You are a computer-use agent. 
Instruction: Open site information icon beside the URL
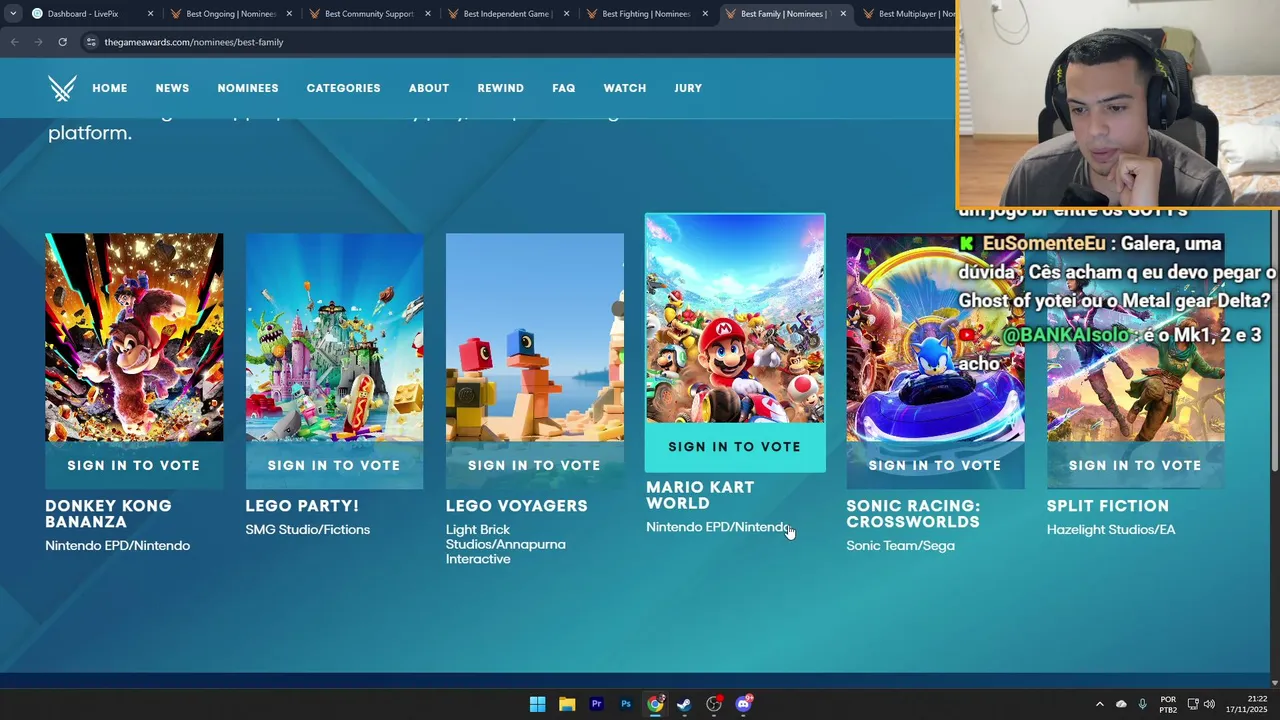tap(91, 42)
